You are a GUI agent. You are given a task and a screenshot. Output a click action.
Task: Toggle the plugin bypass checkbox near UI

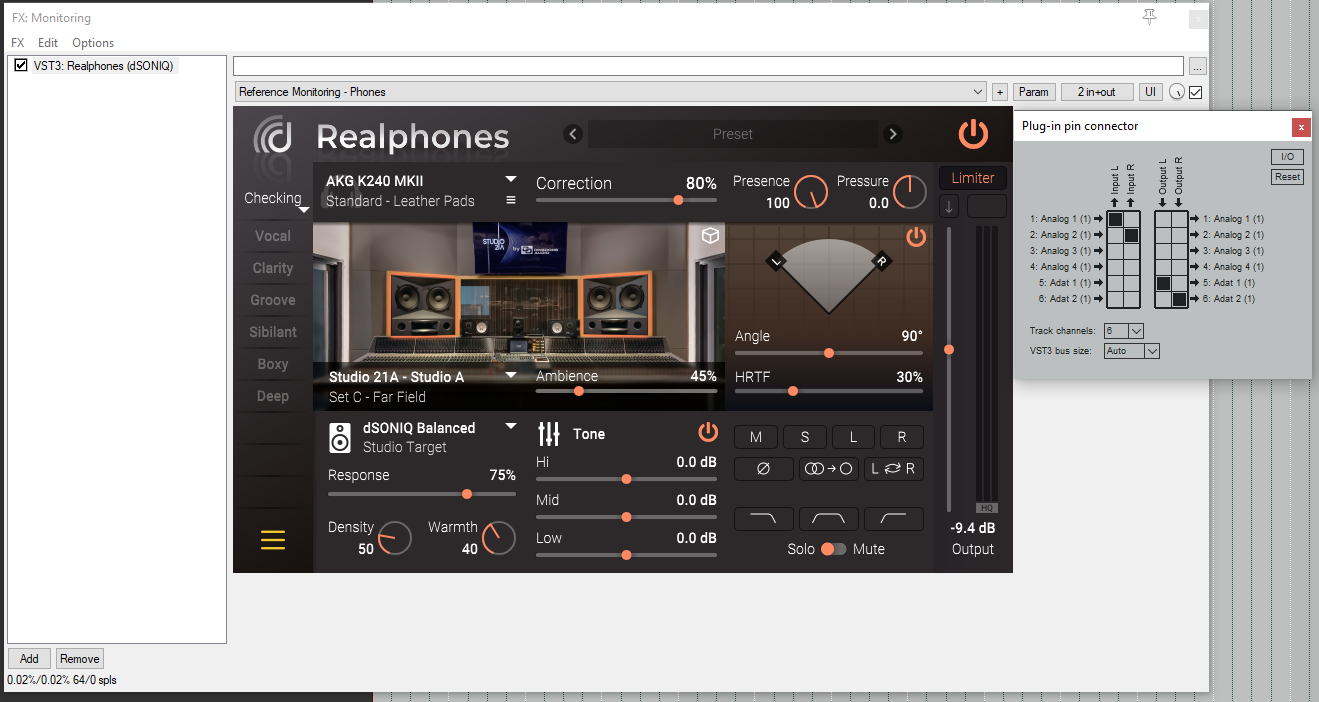coord(1195,92)
